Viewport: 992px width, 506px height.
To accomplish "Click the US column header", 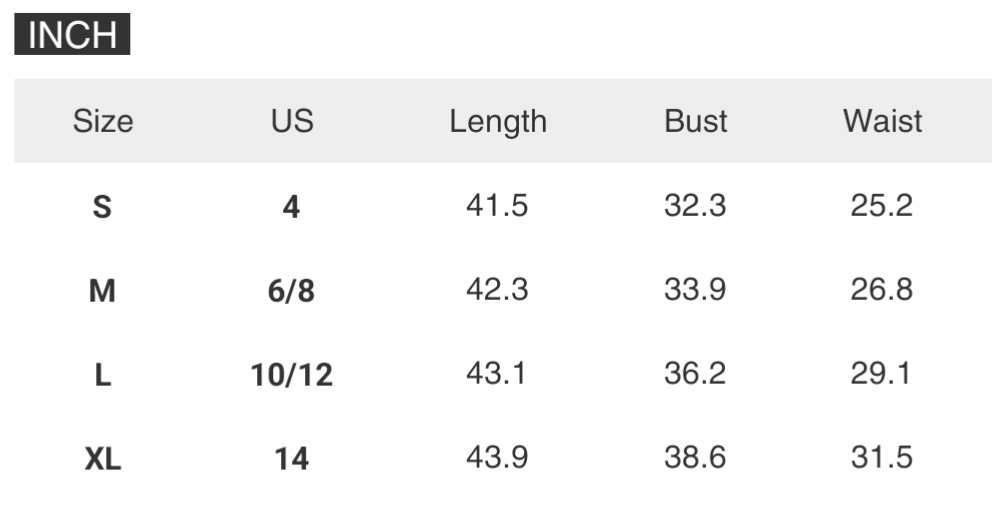I will (291, 121).
